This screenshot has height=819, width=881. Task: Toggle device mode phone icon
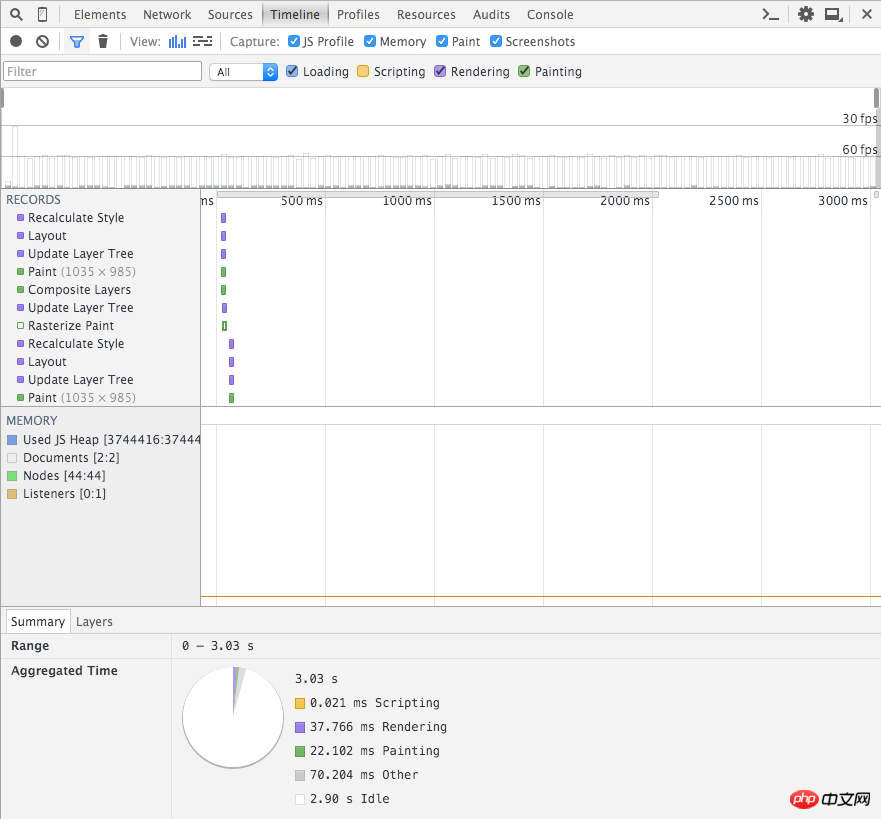(42, 14)
